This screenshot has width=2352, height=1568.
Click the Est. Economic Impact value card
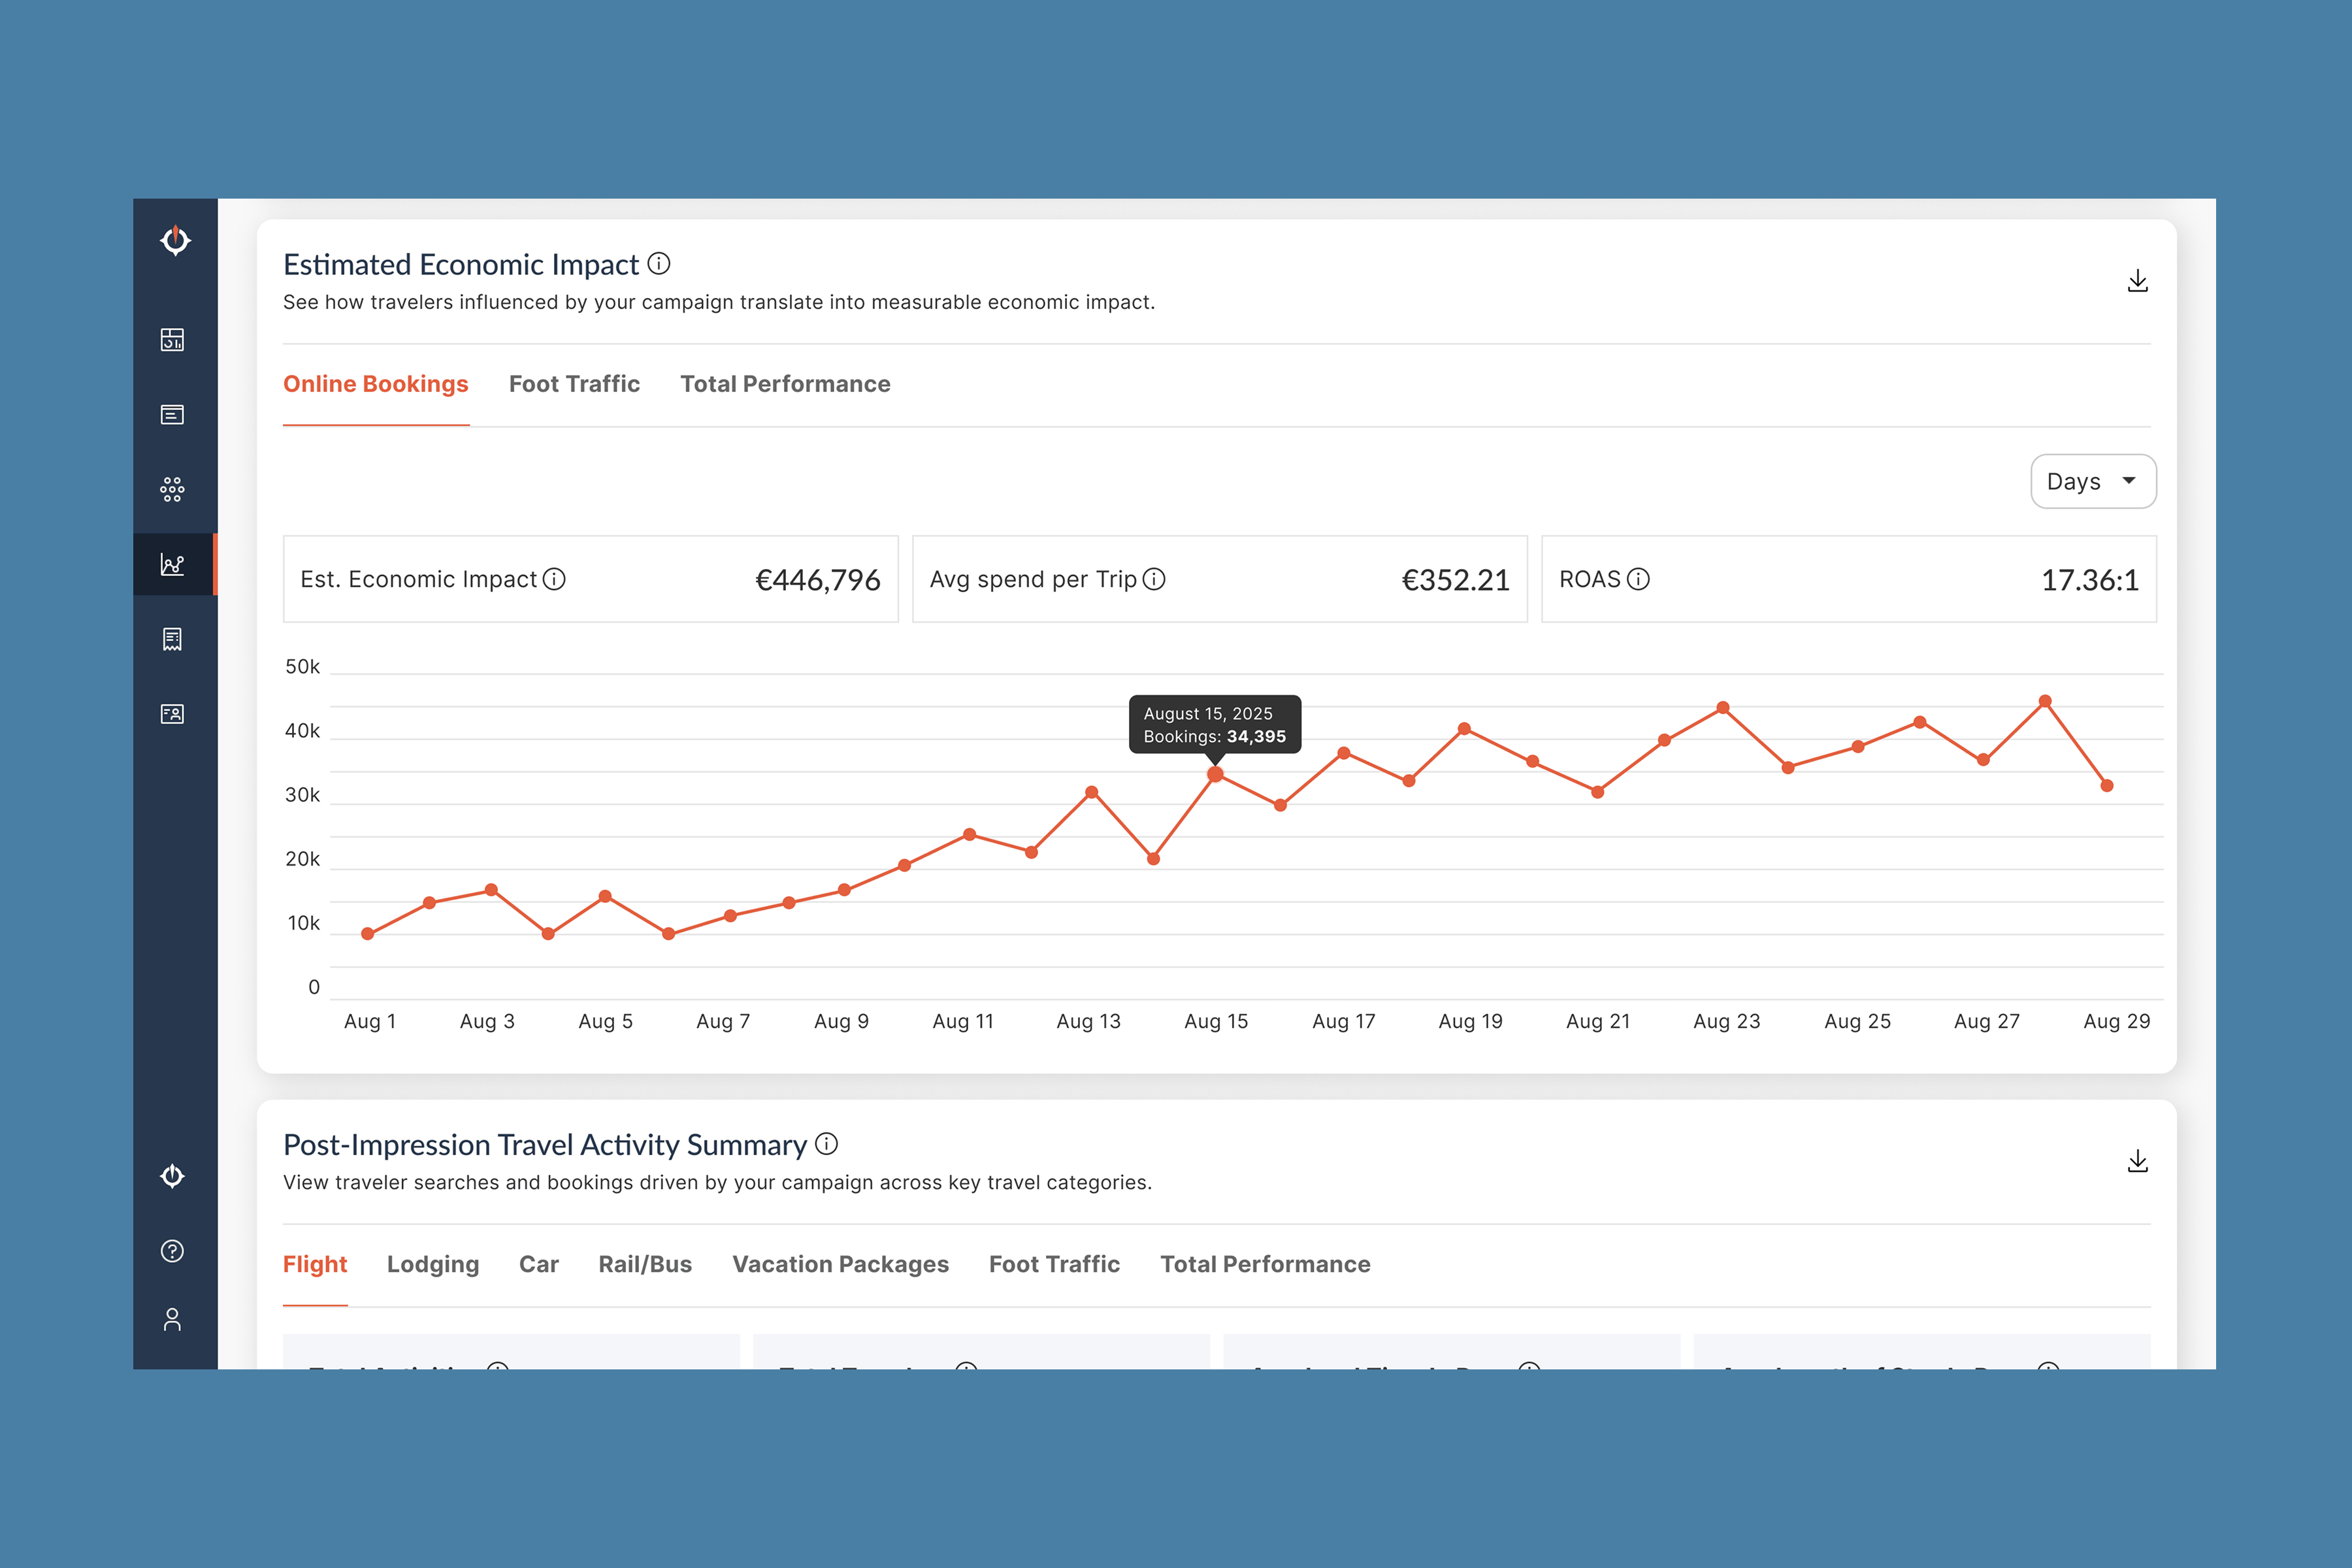pyautogui.click(x=590, y=579)
